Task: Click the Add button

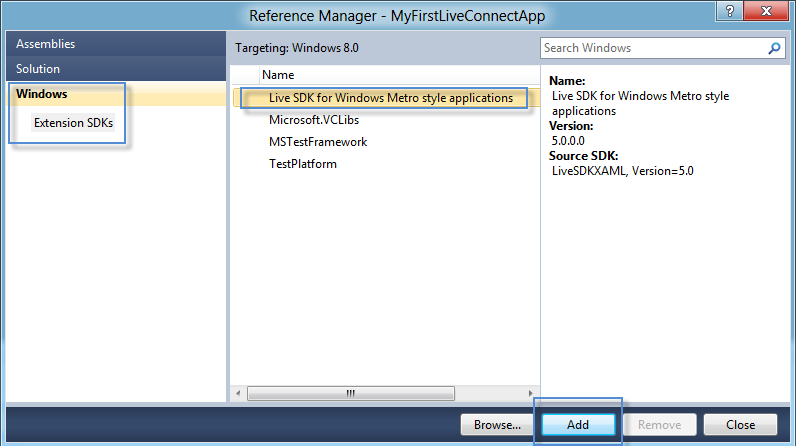Action: coord(578,425)
